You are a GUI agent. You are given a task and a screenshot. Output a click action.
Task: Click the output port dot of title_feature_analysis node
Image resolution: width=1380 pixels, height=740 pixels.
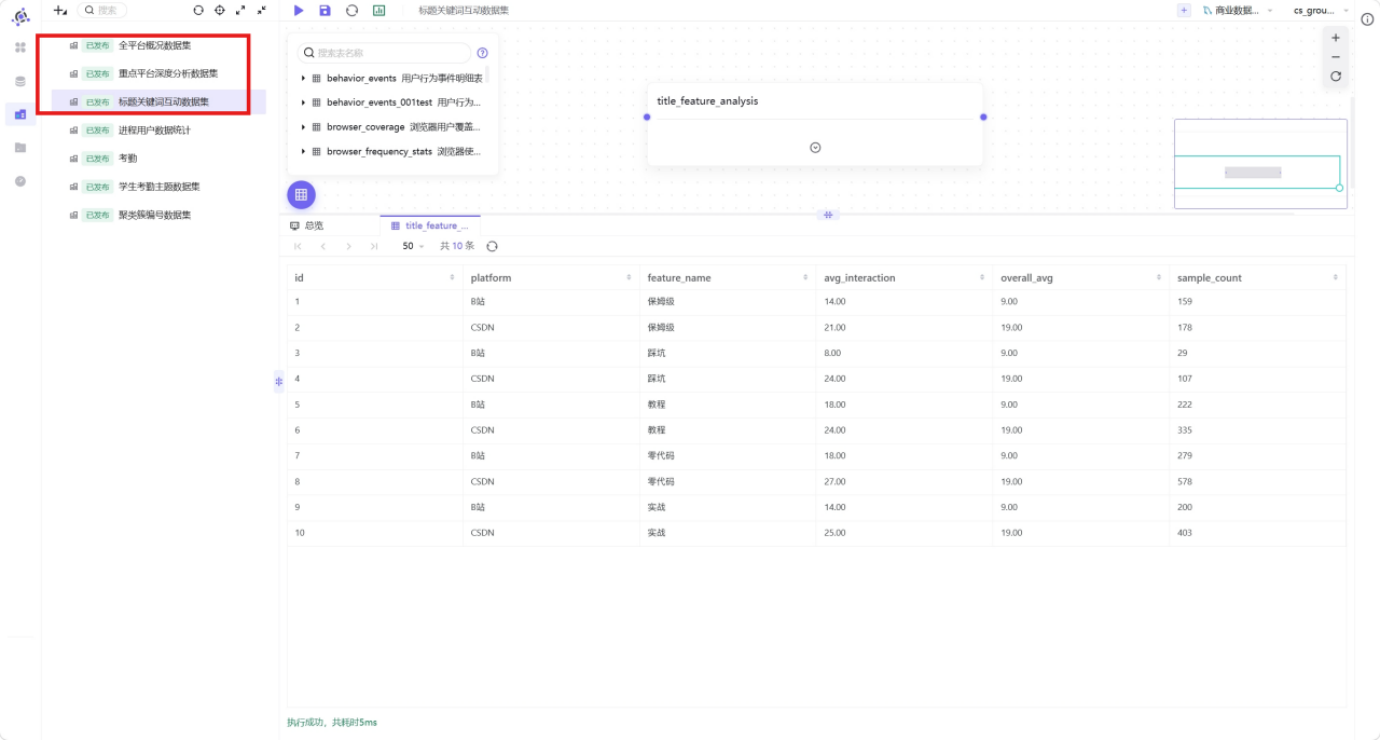983,117
